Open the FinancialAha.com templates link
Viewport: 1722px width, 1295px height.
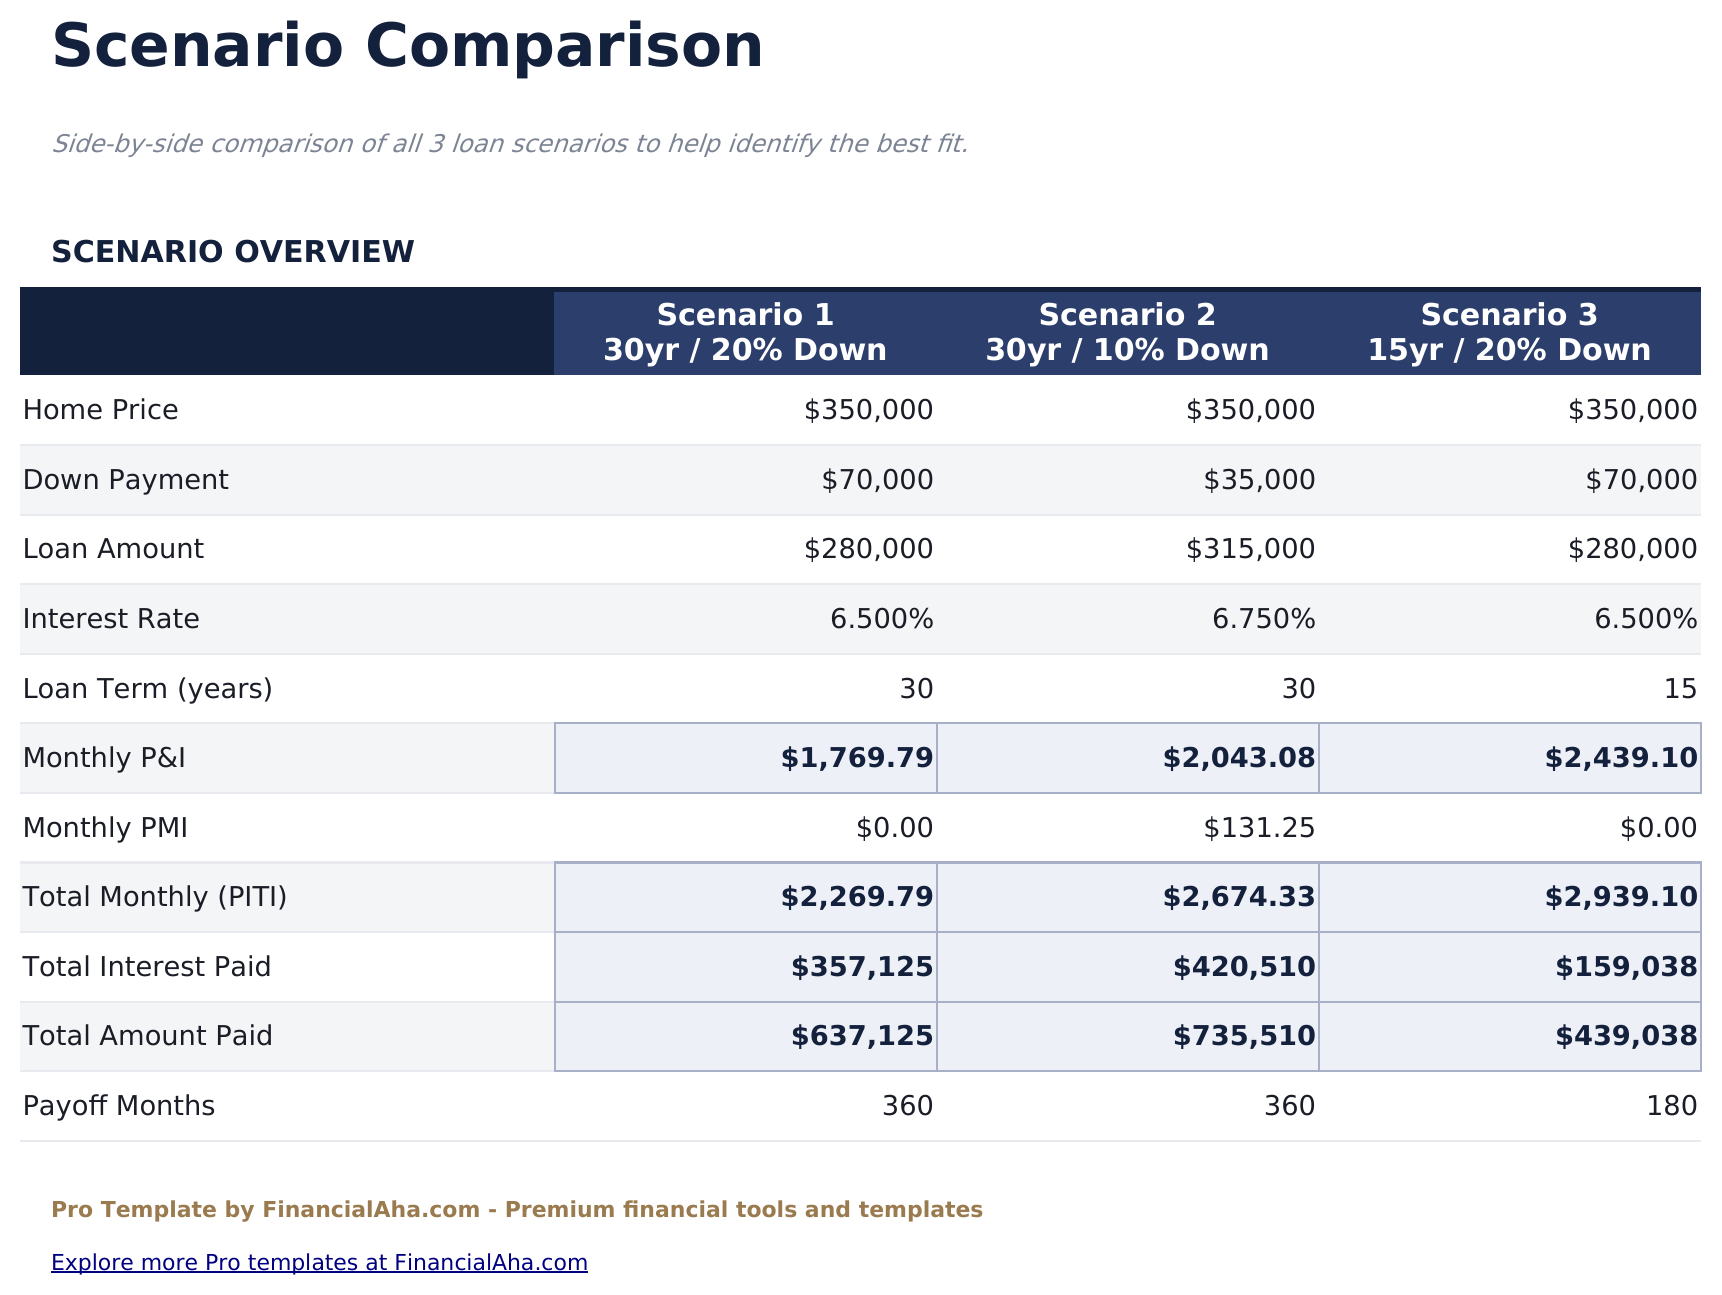[320, 1261]
